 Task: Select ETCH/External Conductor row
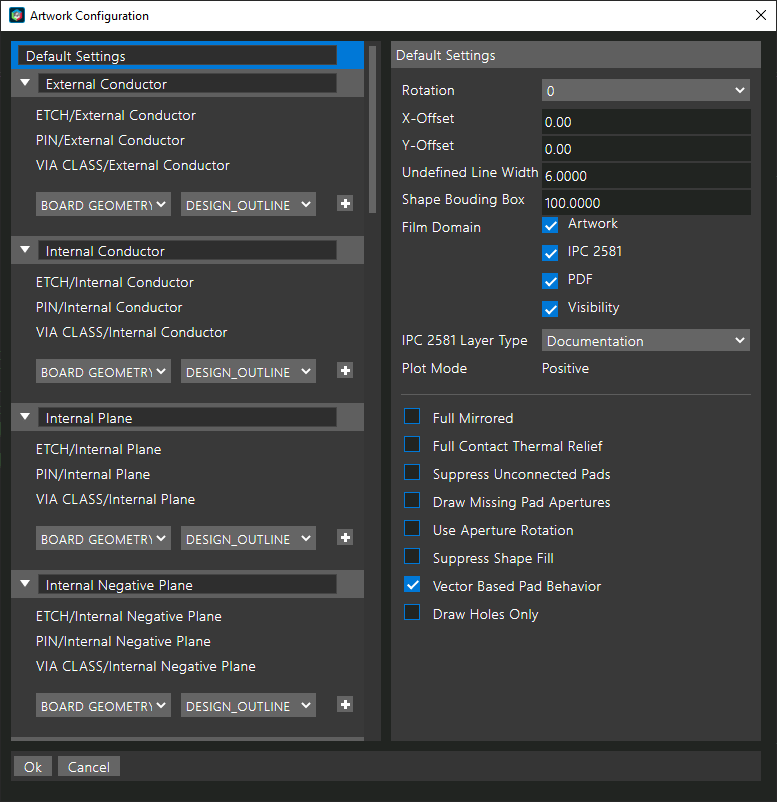point(116,116)
